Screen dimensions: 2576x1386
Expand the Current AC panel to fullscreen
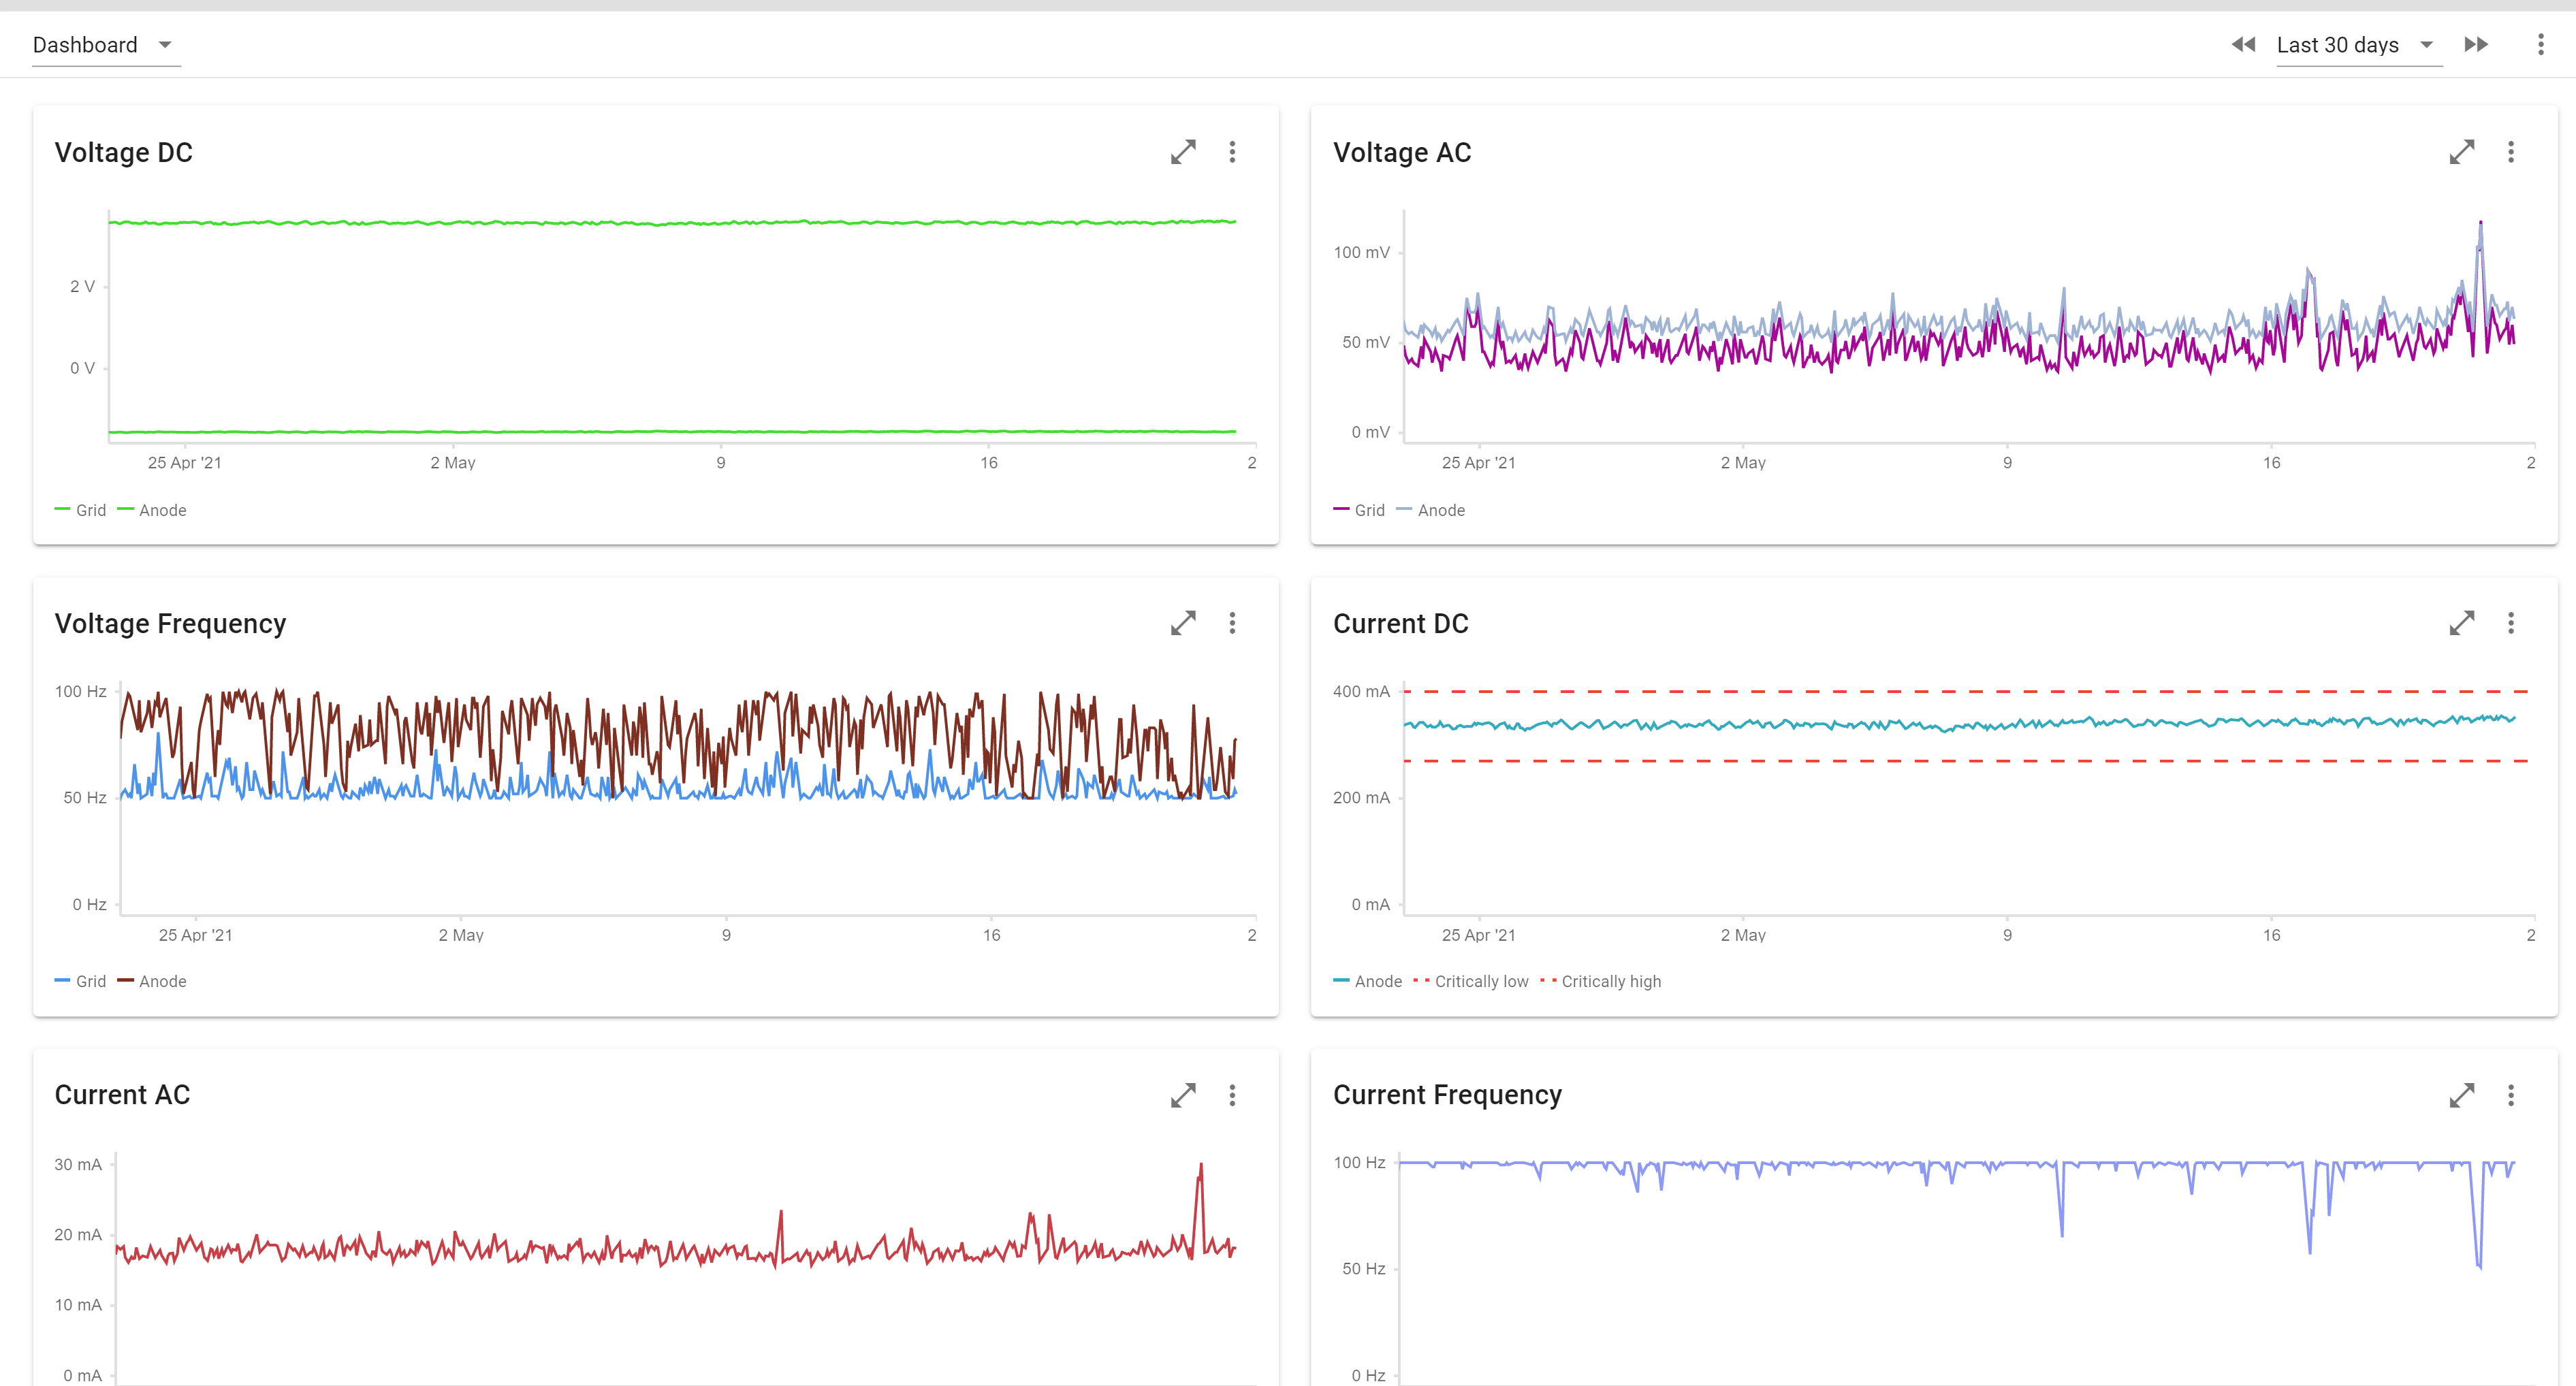click(1183, 1095)
